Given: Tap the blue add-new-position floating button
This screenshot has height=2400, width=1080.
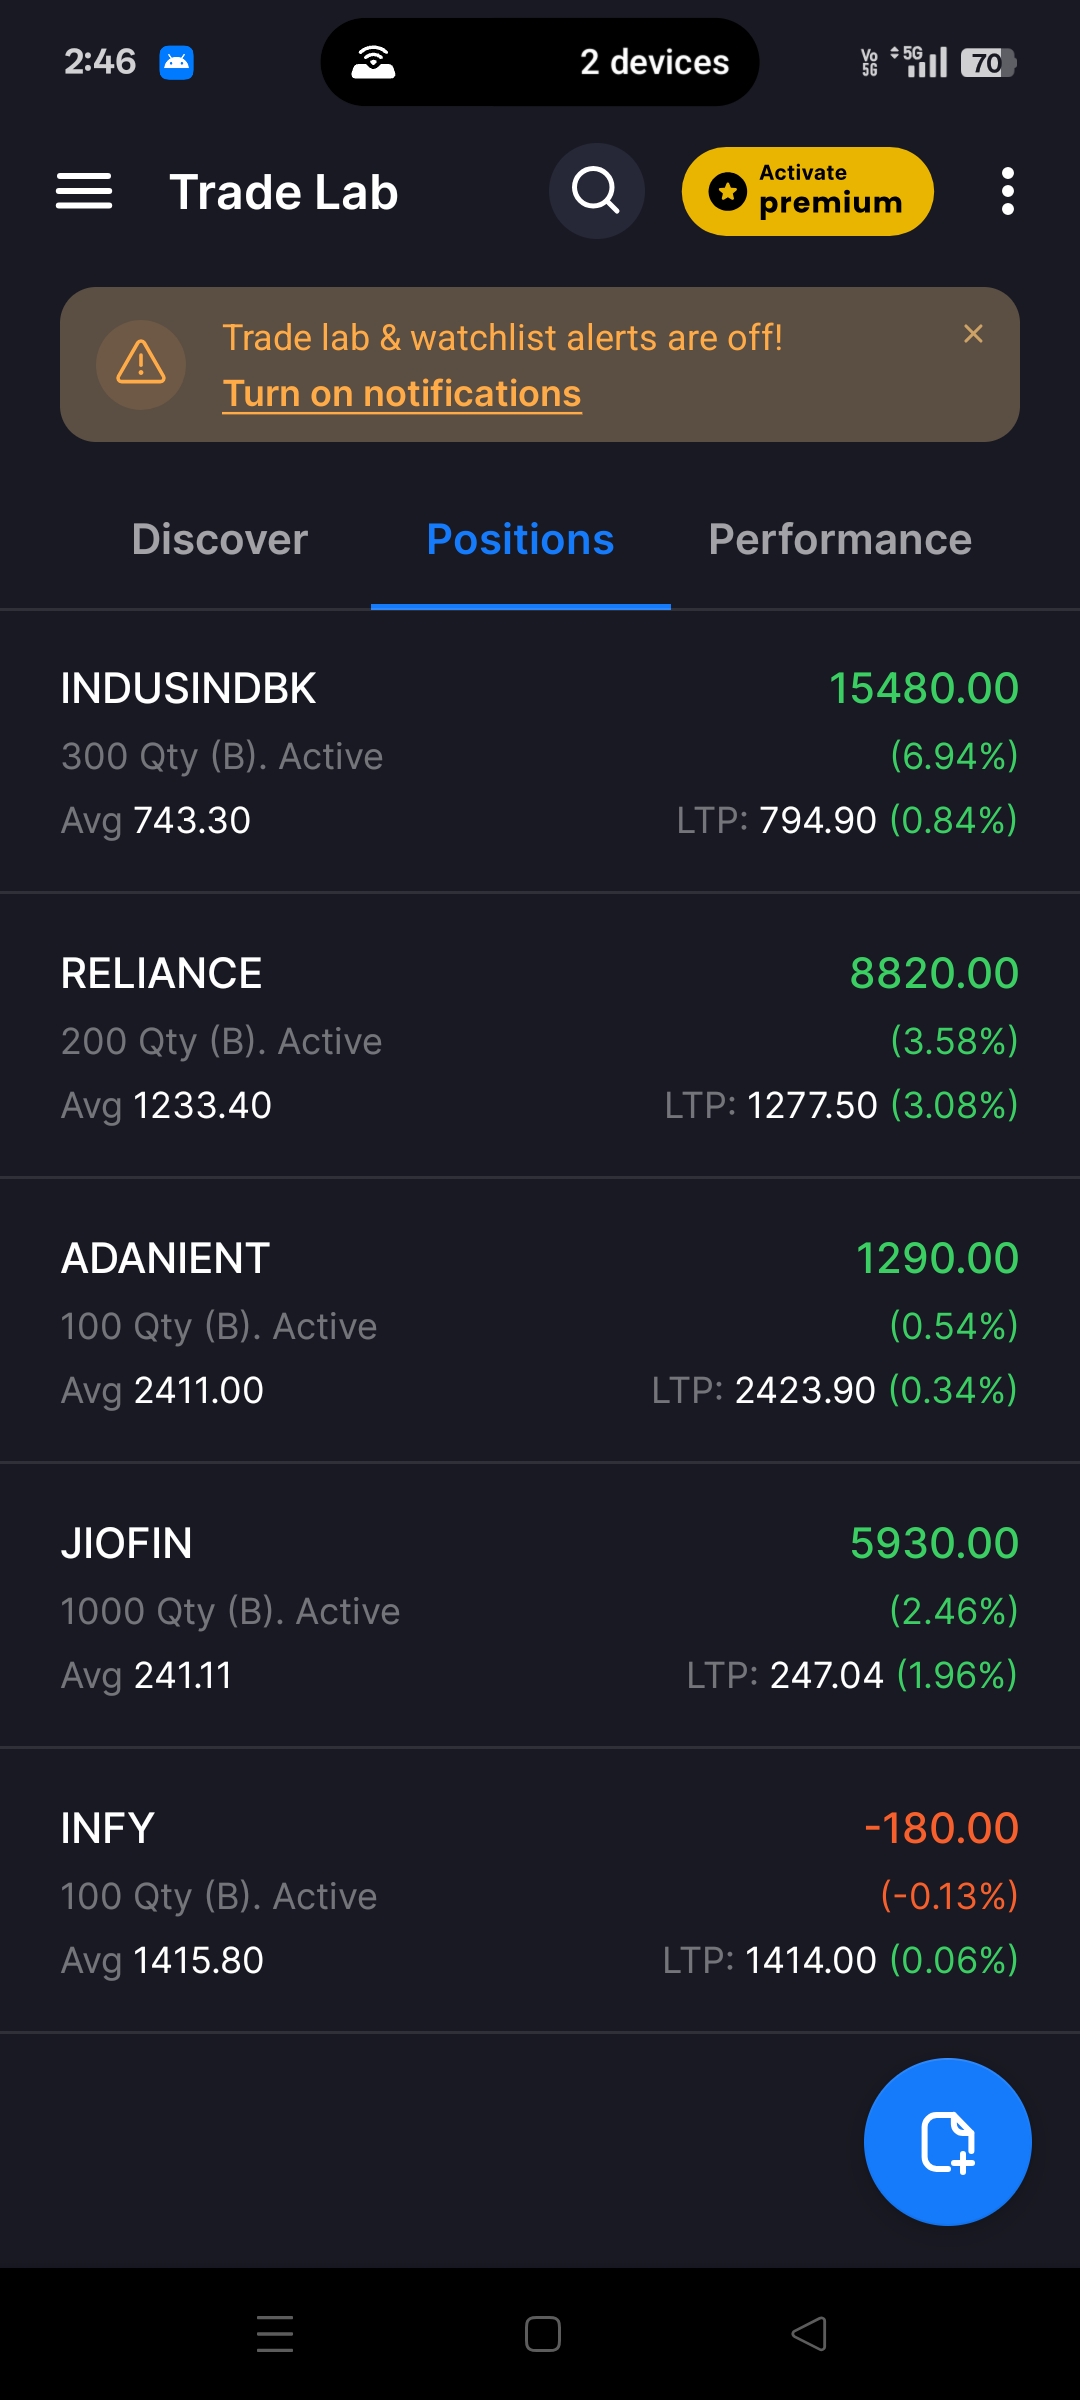Looking at the screenshot, I should pos(947,2141).
